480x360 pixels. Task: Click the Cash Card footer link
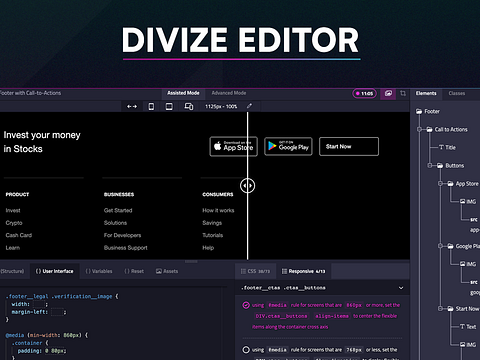click(19, 235)
